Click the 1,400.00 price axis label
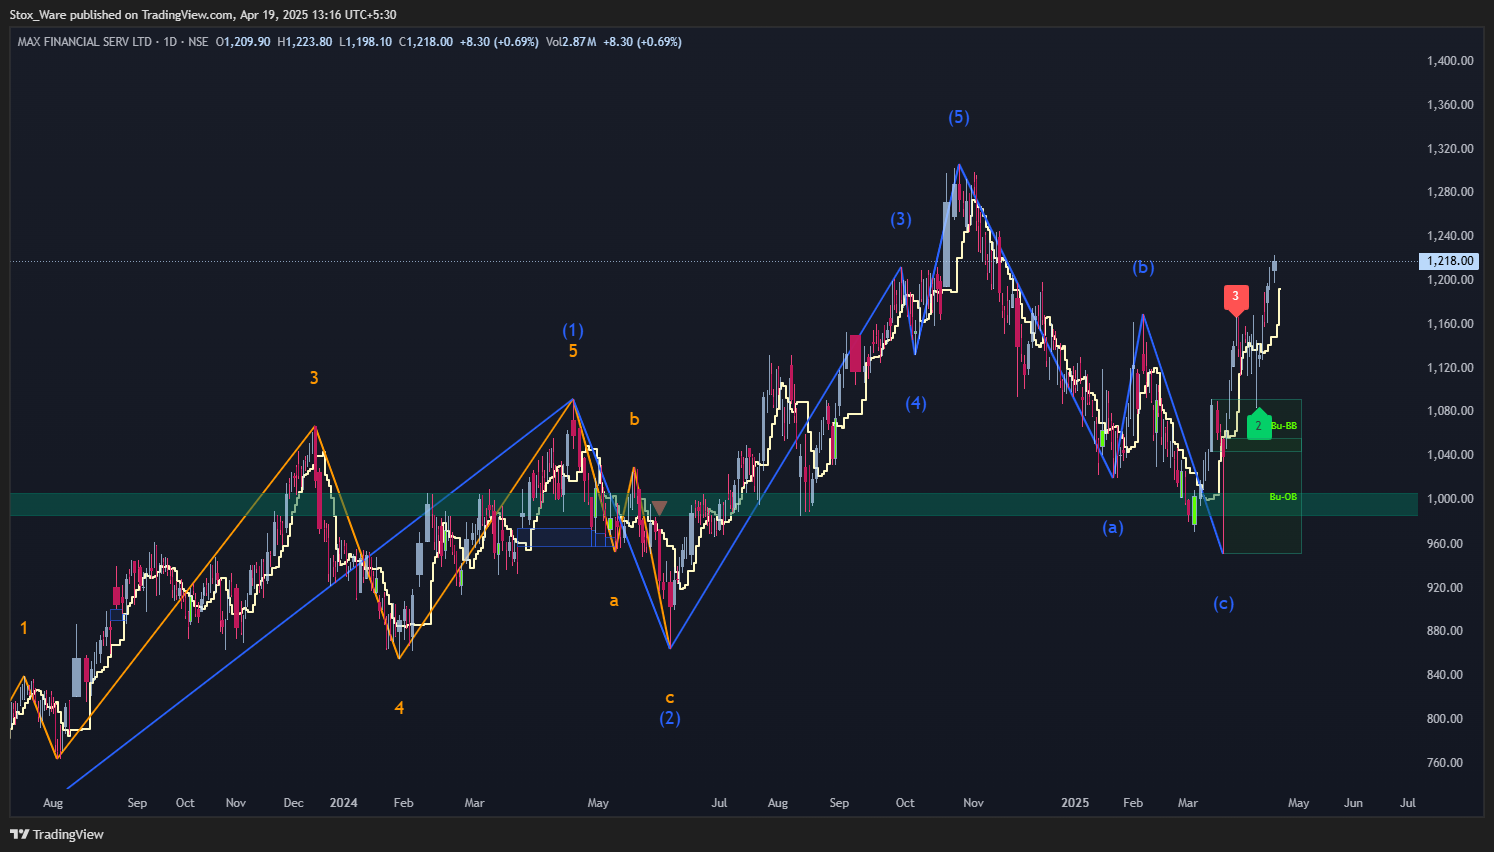The height and width of the screenshot is (852, 1494). pos(1450,61)
